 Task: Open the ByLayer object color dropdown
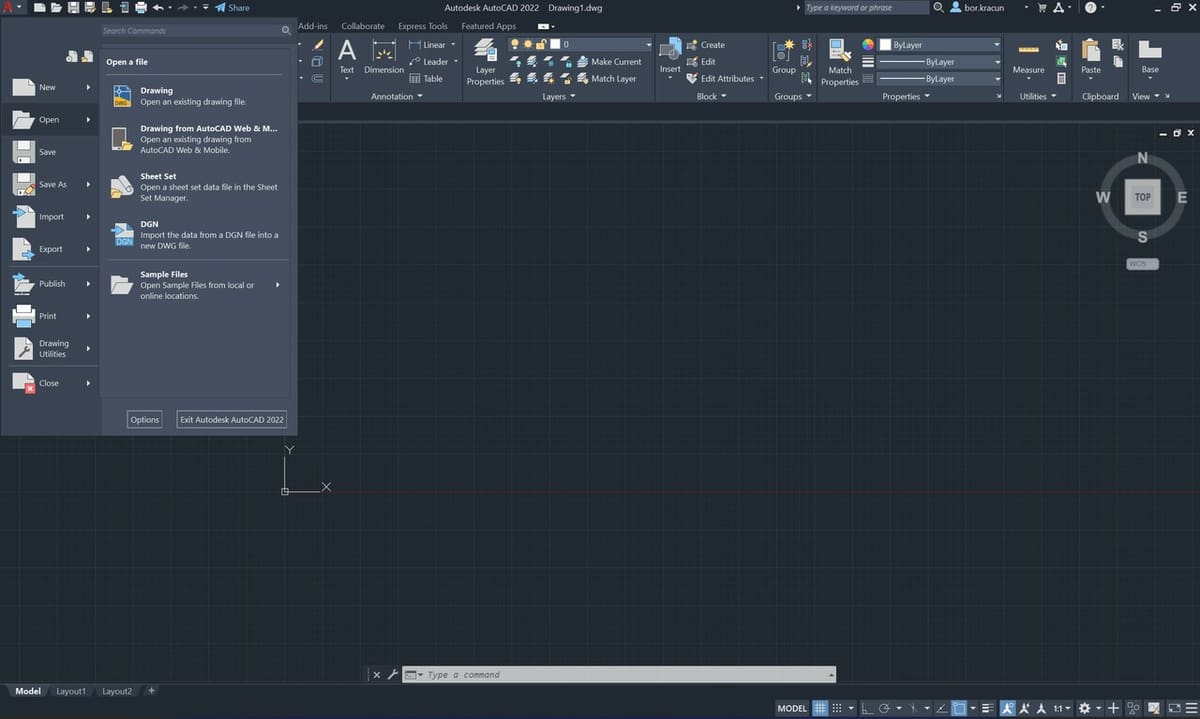coord(940,45)
